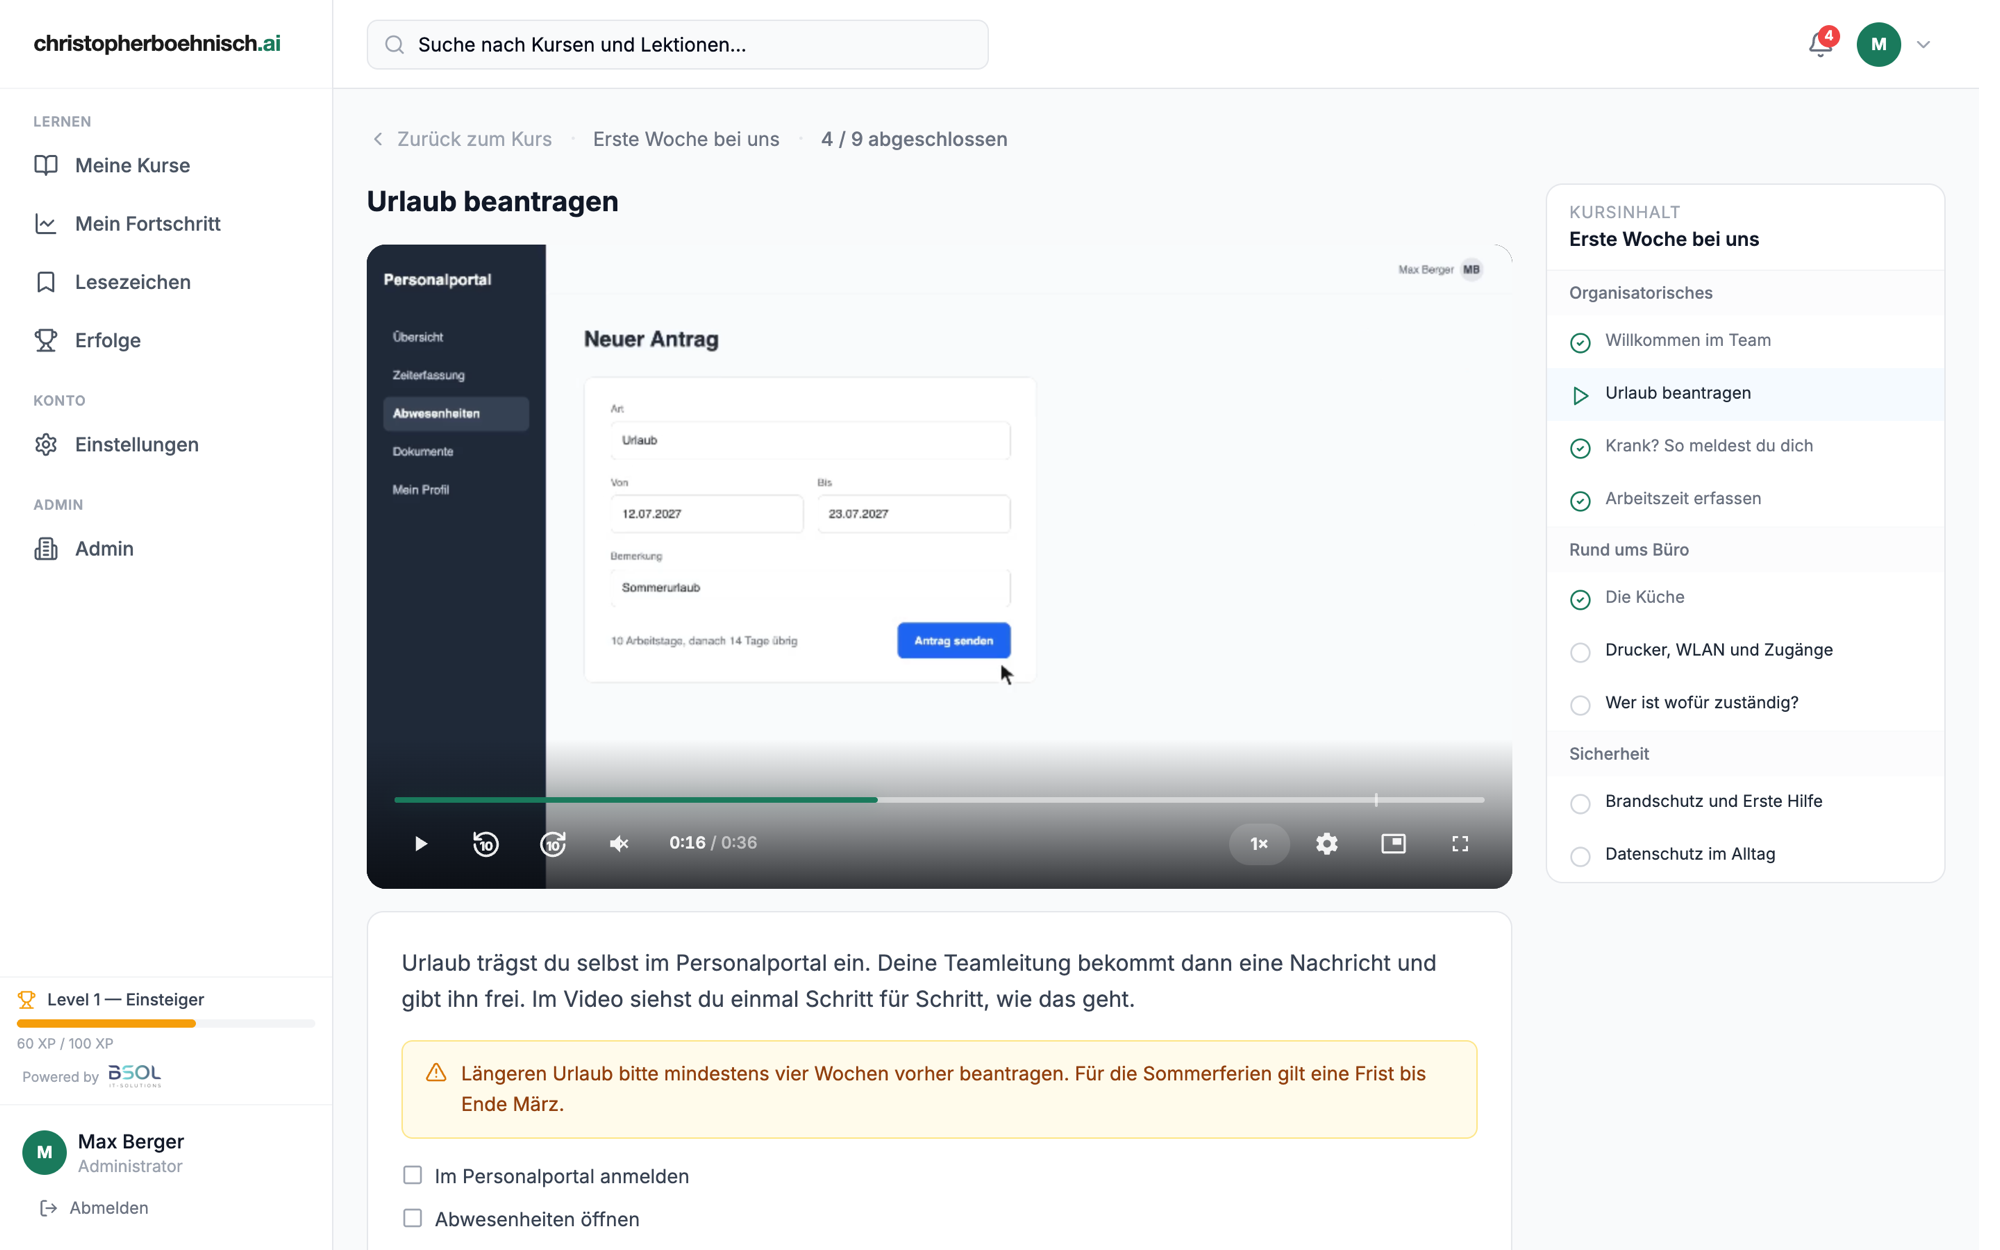Screen dimensions: 2000x1250
Task: Select current lesson Urlaub beantragen
Action: tap(1745, 394)
